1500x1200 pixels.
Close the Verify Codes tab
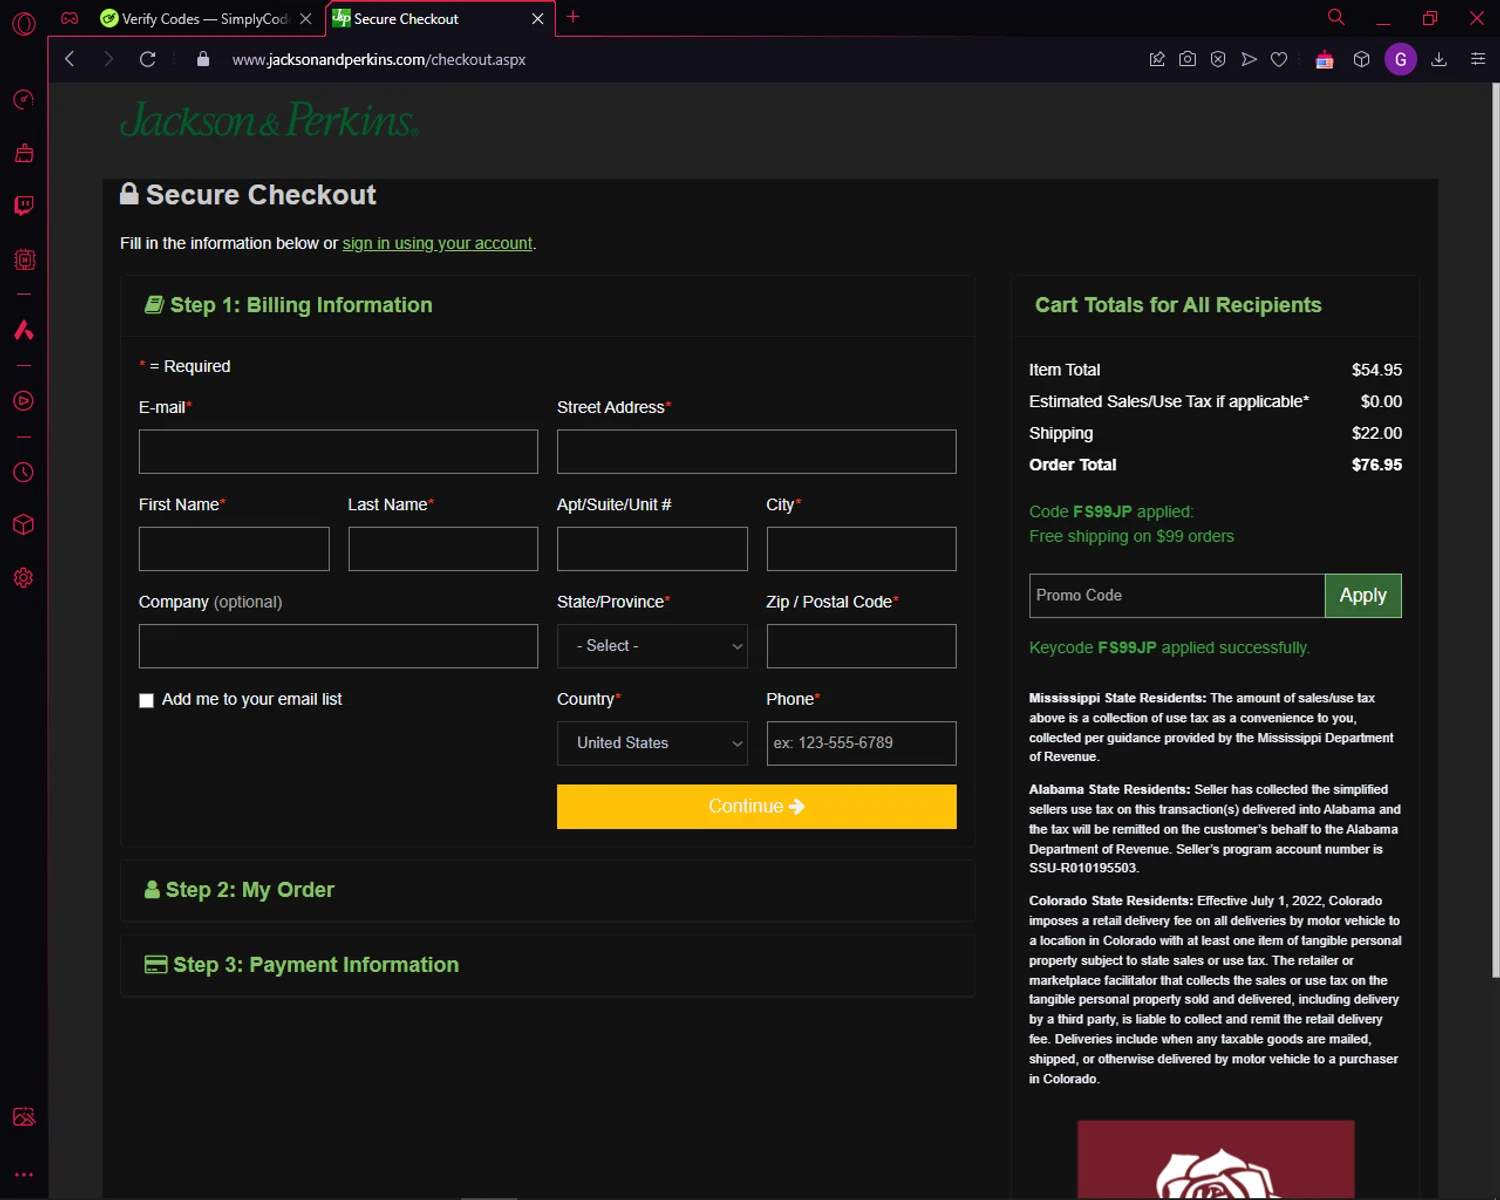[x=306, y=19]
